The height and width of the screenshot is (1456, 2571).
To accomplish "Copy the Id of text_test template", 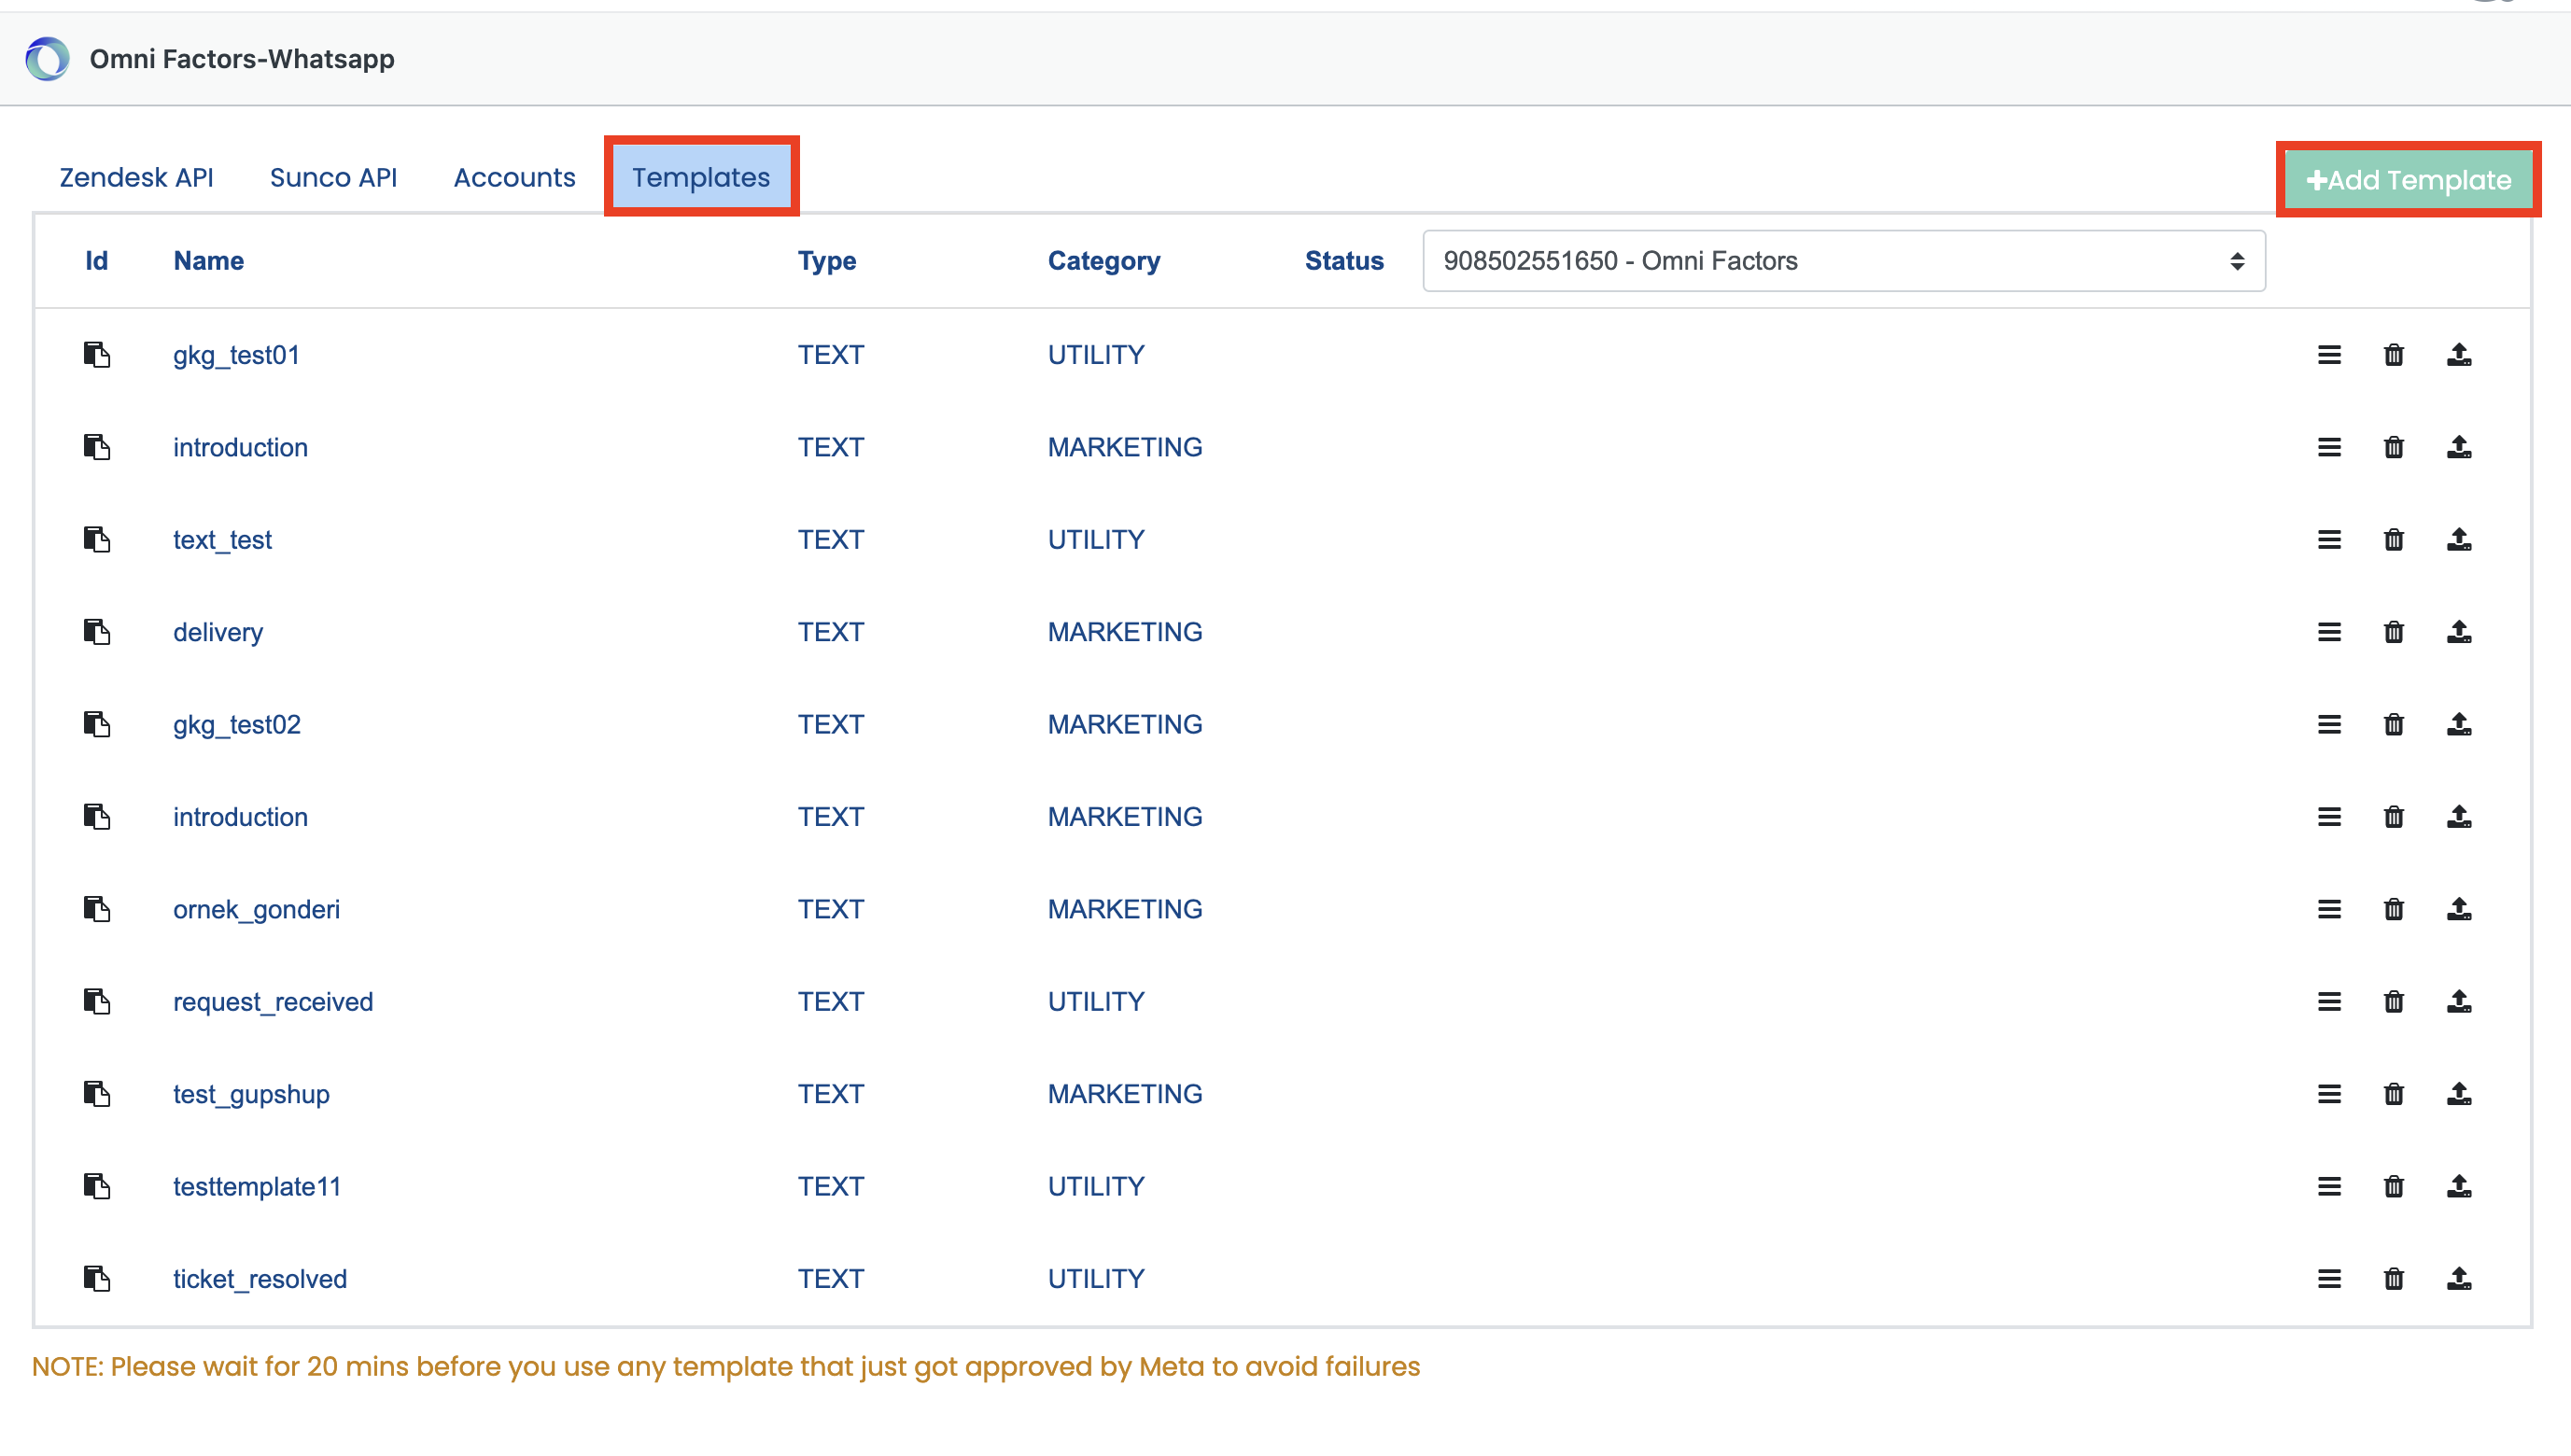I will click(x=97, y=540).
